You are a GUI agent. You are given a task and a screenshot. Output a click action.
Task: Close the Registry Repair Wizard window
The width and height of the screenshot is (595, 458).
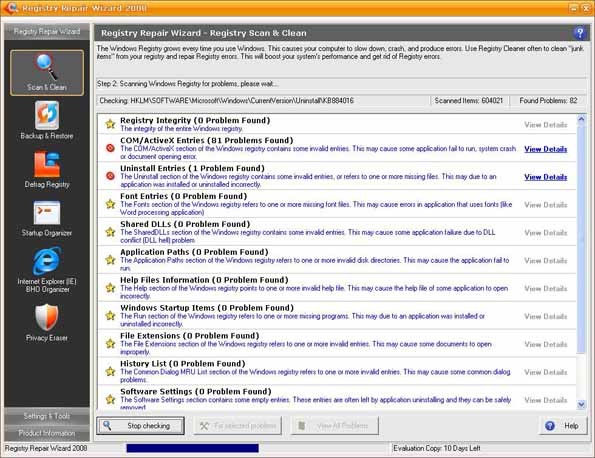[x=585, y=8]
